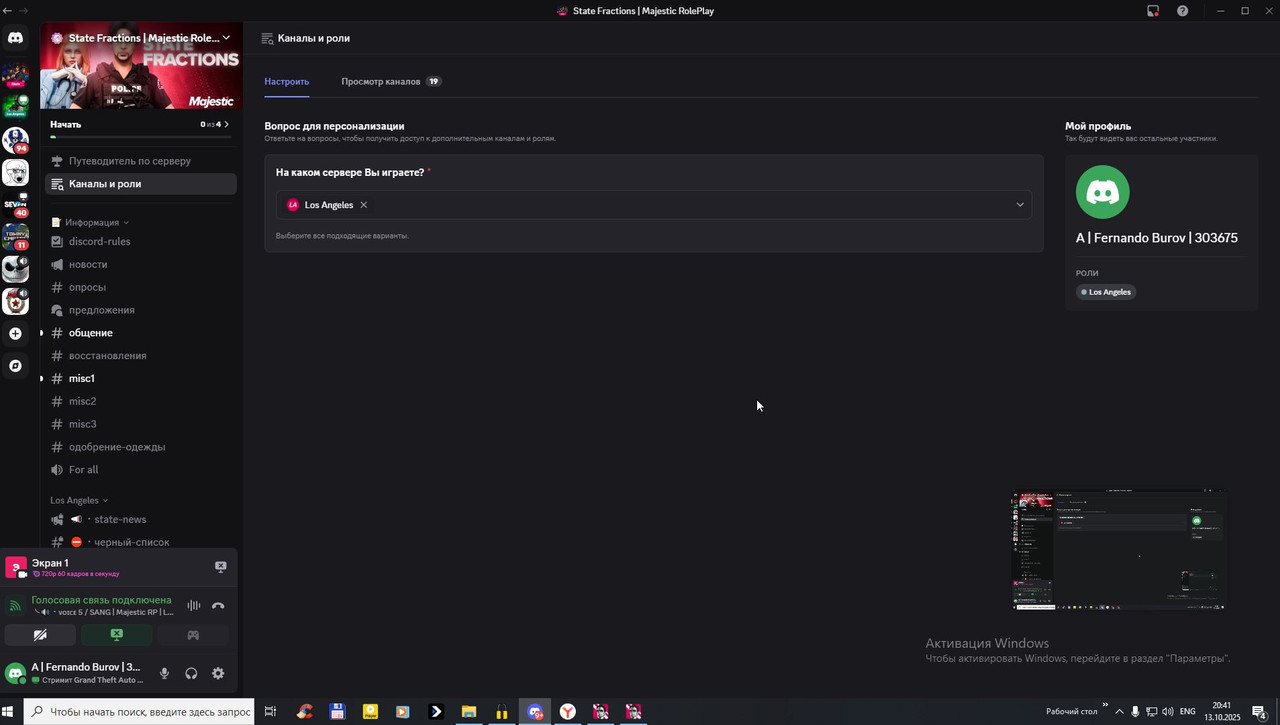
Task: Open Discord direct messages home icon
Action: 15,38
